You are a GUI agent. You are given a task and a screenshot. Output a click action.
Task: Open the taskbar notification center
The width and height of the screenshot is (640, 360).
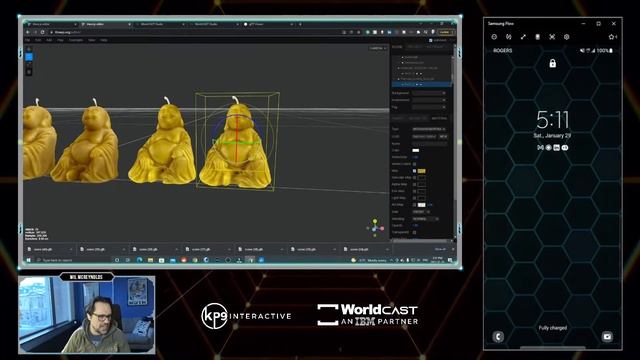pos(451,260)
